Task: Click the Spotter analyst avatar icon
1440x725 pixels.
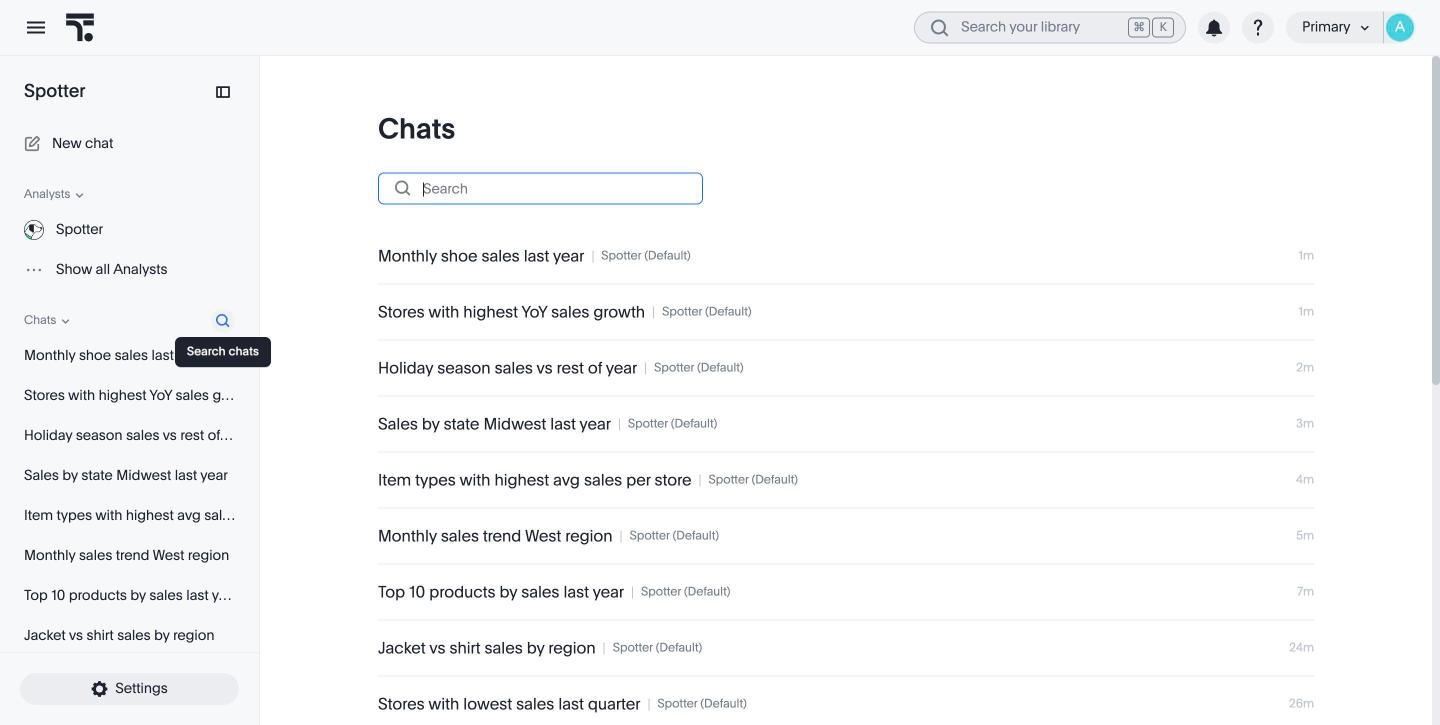Action: [34, 230]
